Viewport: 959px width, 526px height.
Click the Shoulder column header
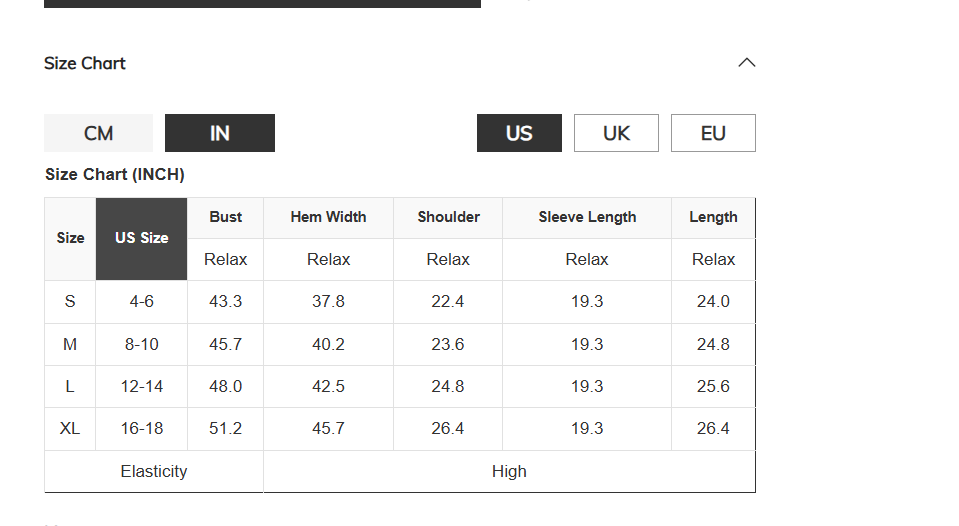click(x=448, y=218)
